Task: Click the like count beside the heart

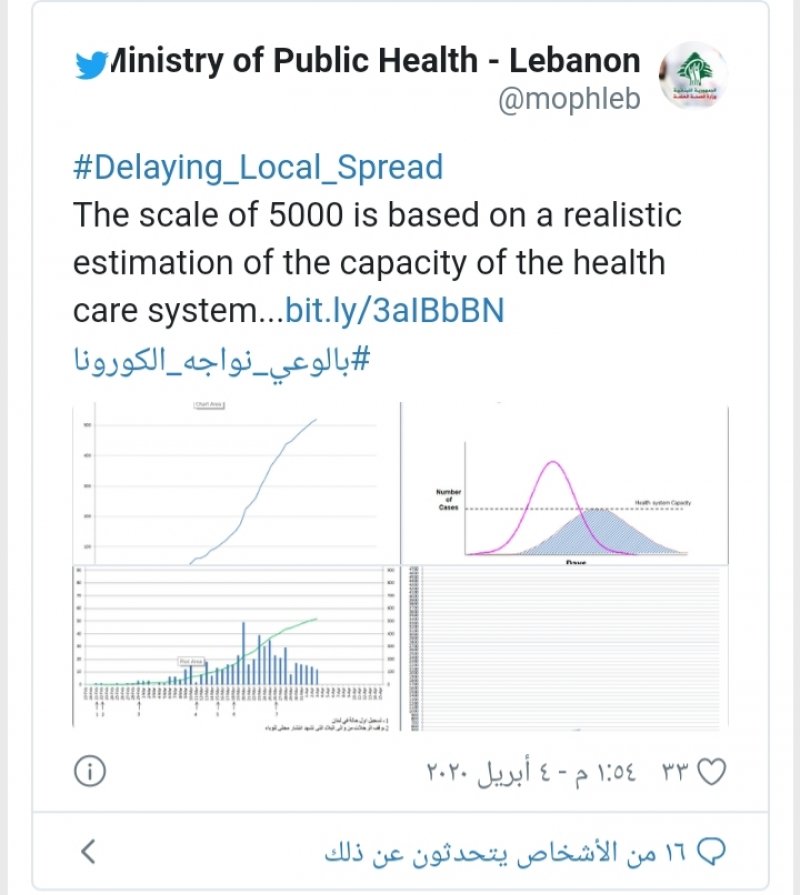Action: click(x=669, y=772)
